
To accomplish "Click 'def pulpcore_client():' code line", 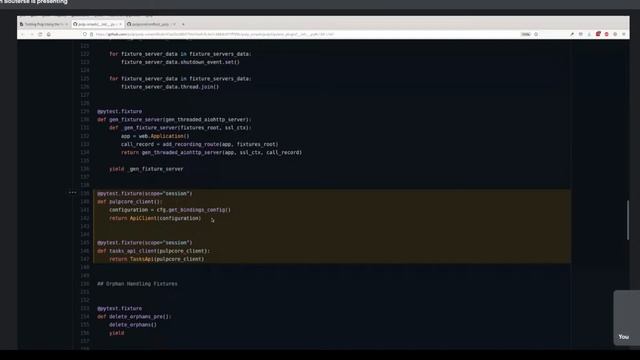I will tap(129, 202).
